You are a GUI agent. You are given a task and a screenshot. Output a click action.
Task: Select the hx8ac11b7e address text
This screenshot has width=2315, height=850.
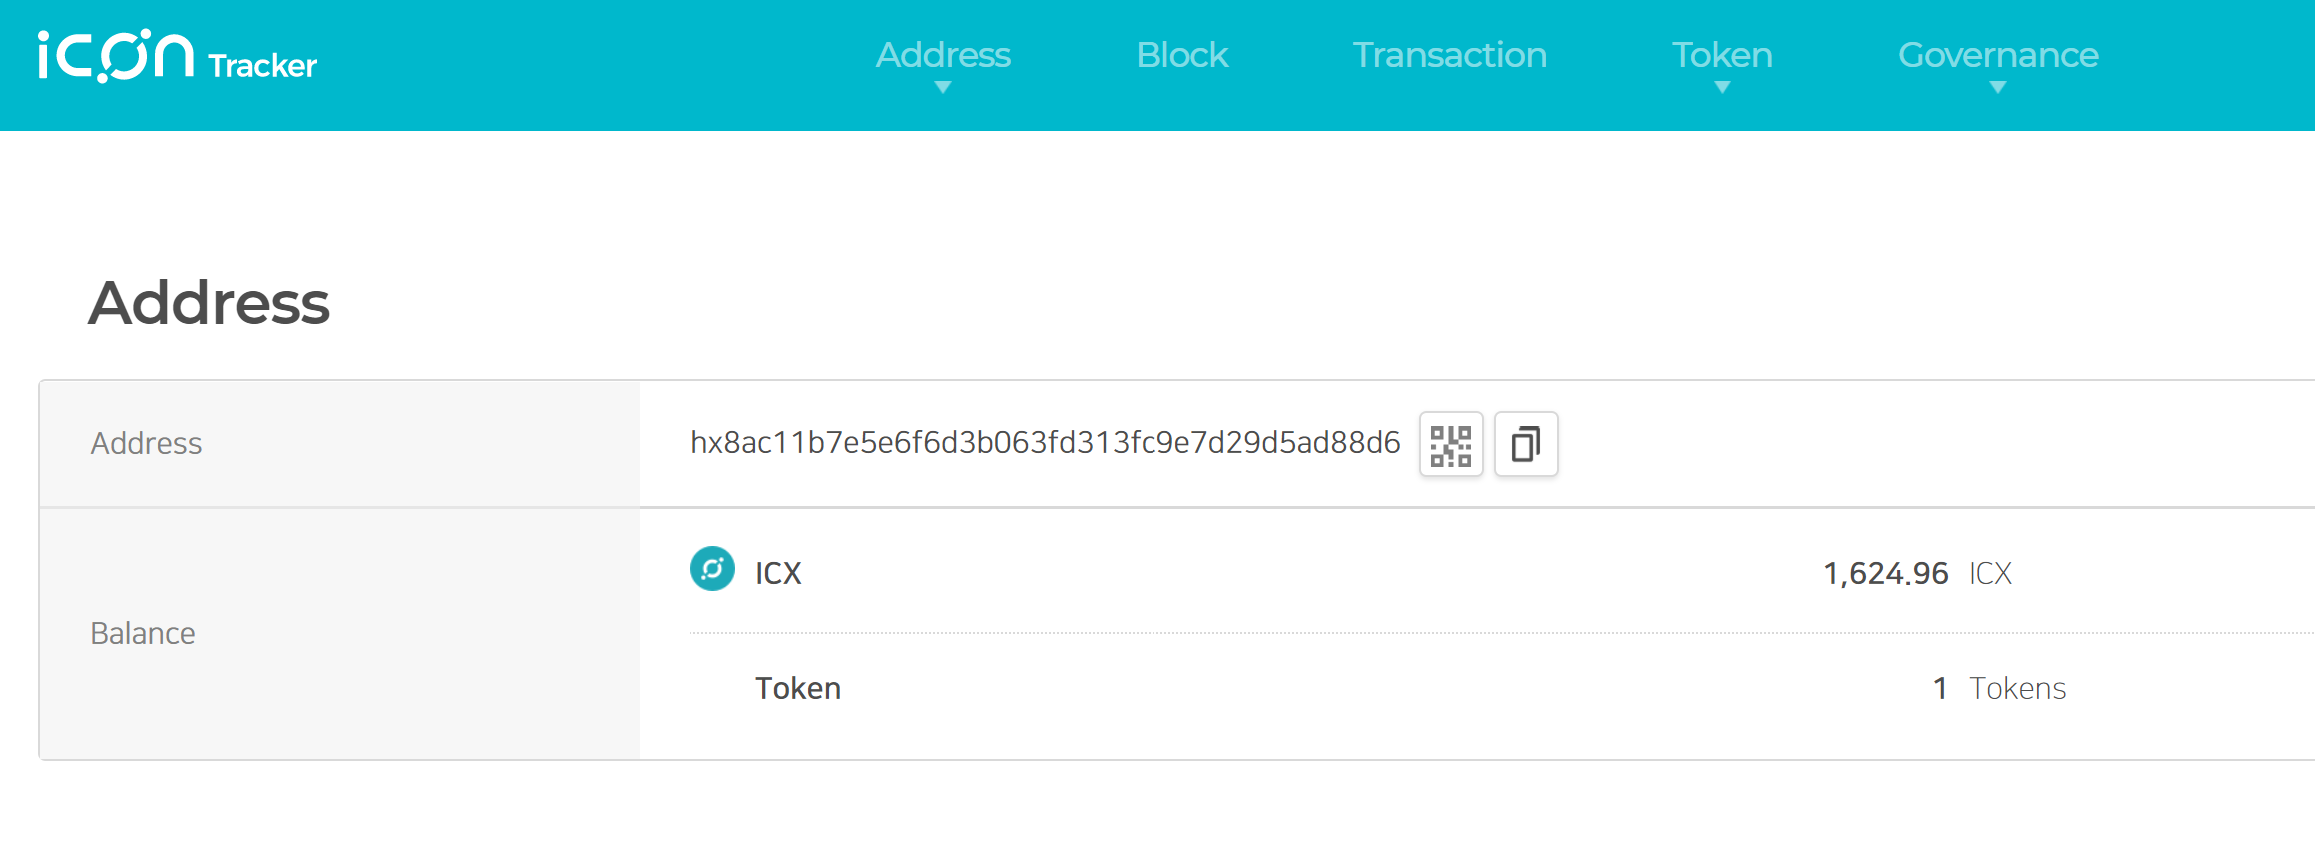(1045, 443)
